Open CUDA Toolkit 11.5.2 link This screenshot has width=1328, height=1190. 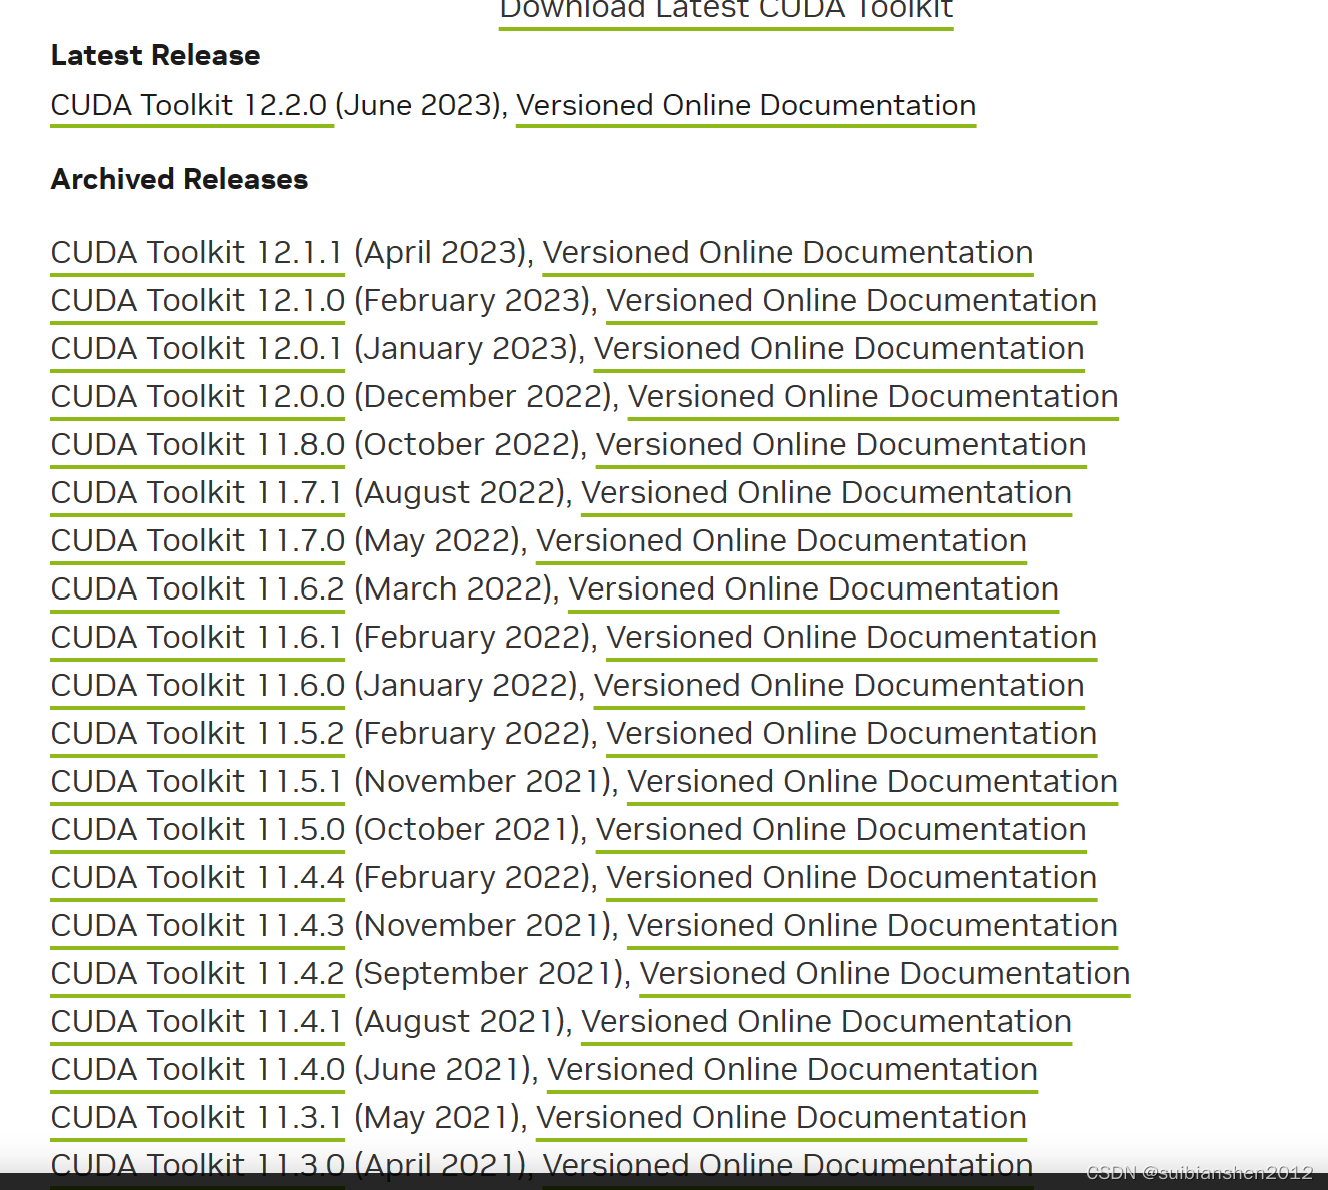coord(198,733)
